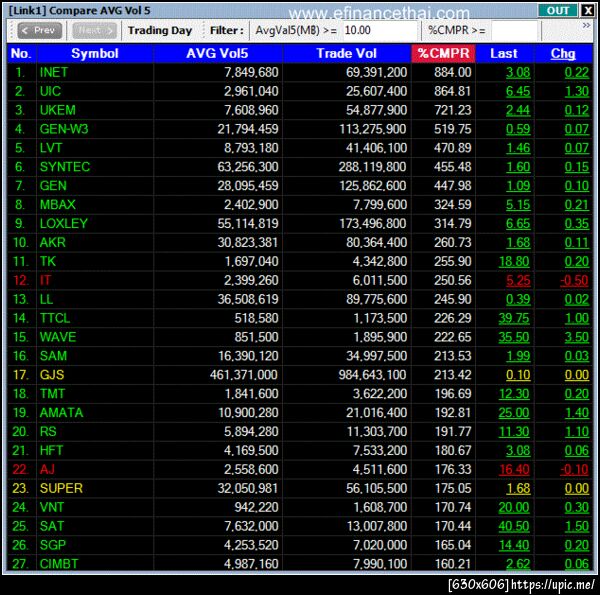Click Trade Vol value 7,020,000 for SGP
600x595 pixels.
[x=380, y=545]
